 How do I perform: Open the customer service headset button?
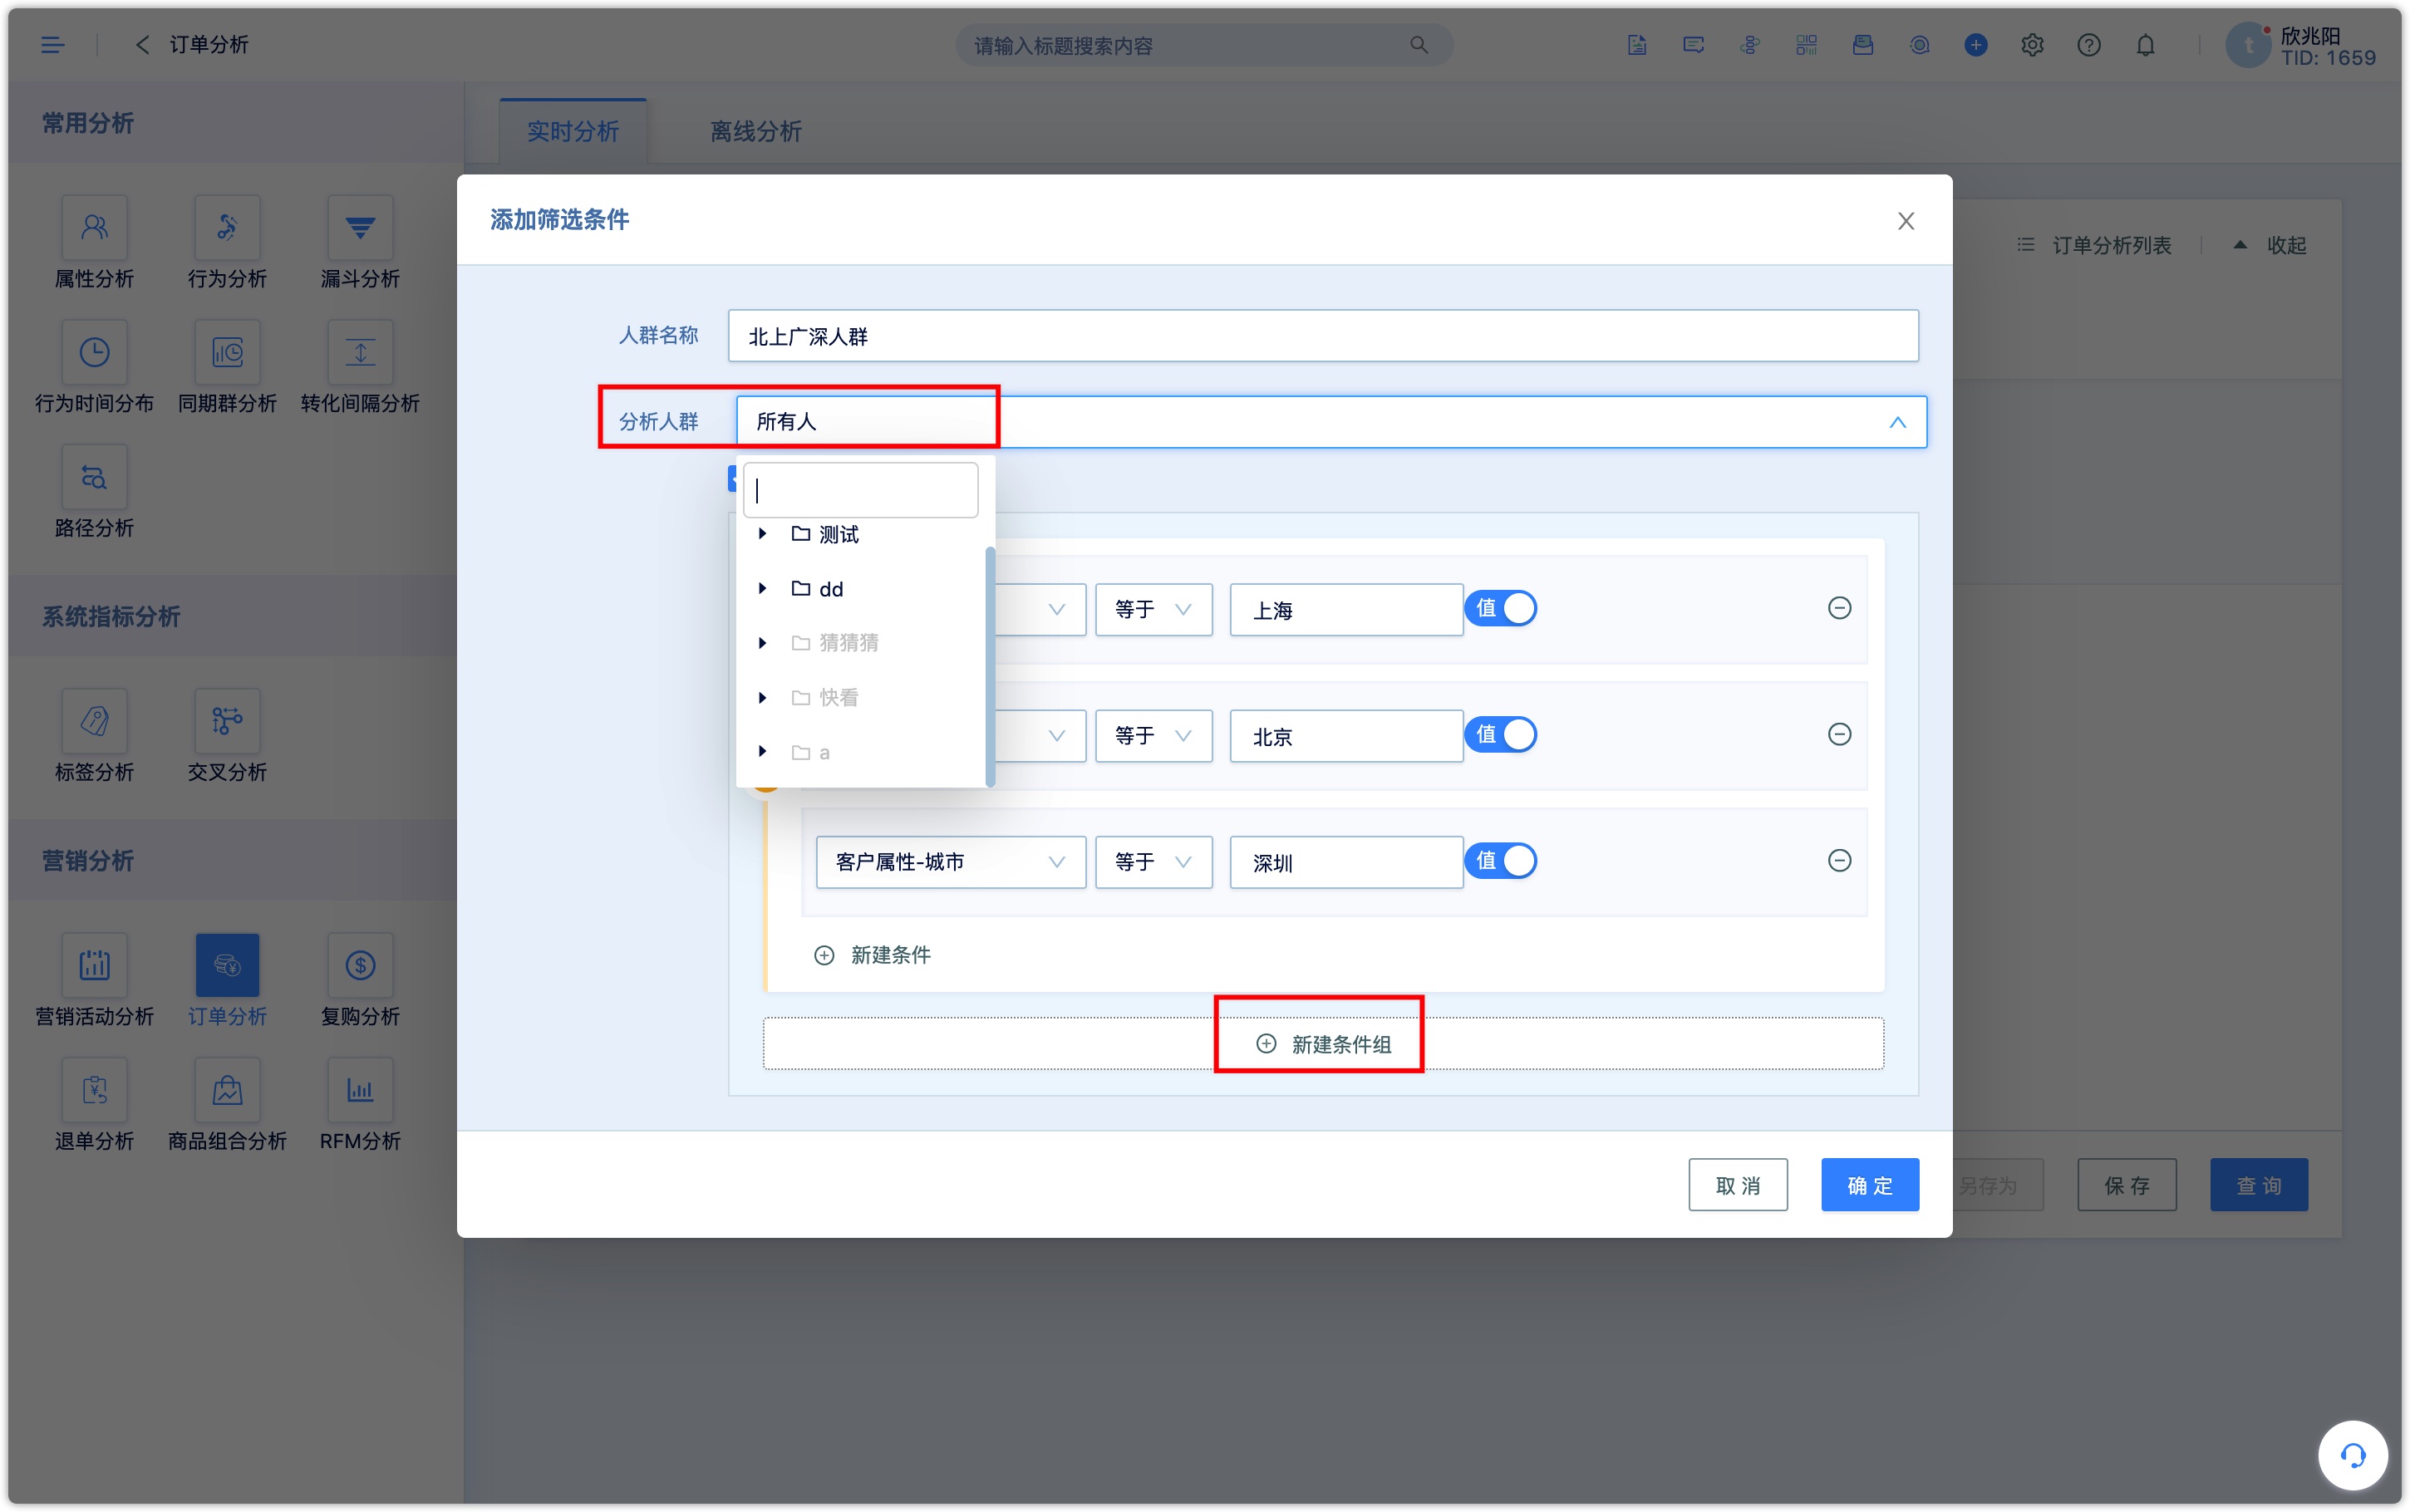[2352, 1455]
